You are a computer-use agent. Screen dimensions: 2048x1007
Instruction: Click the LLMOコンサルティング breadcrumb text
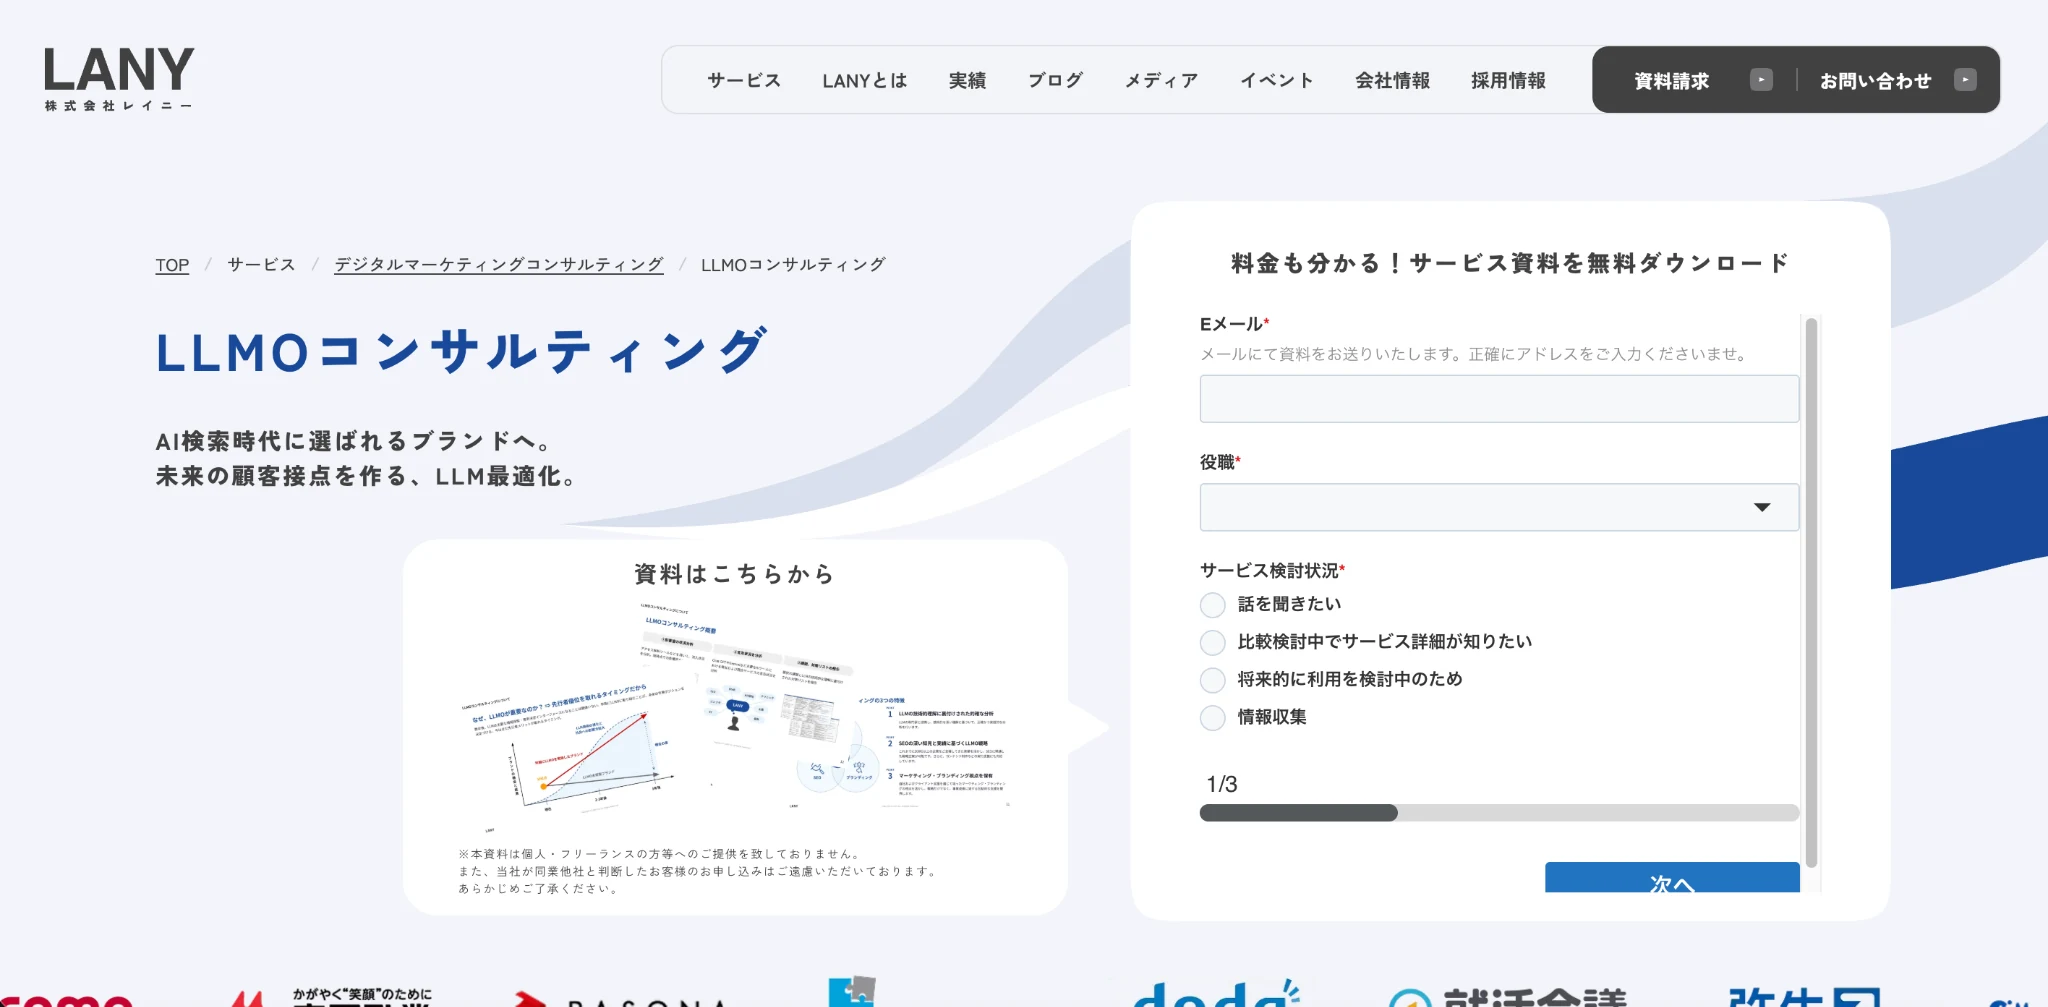793,265
